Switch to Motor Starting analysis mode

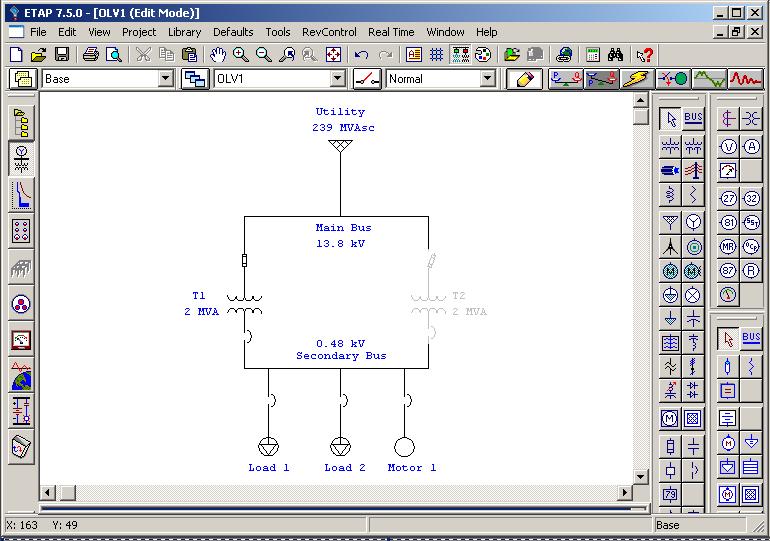point(673,79)
